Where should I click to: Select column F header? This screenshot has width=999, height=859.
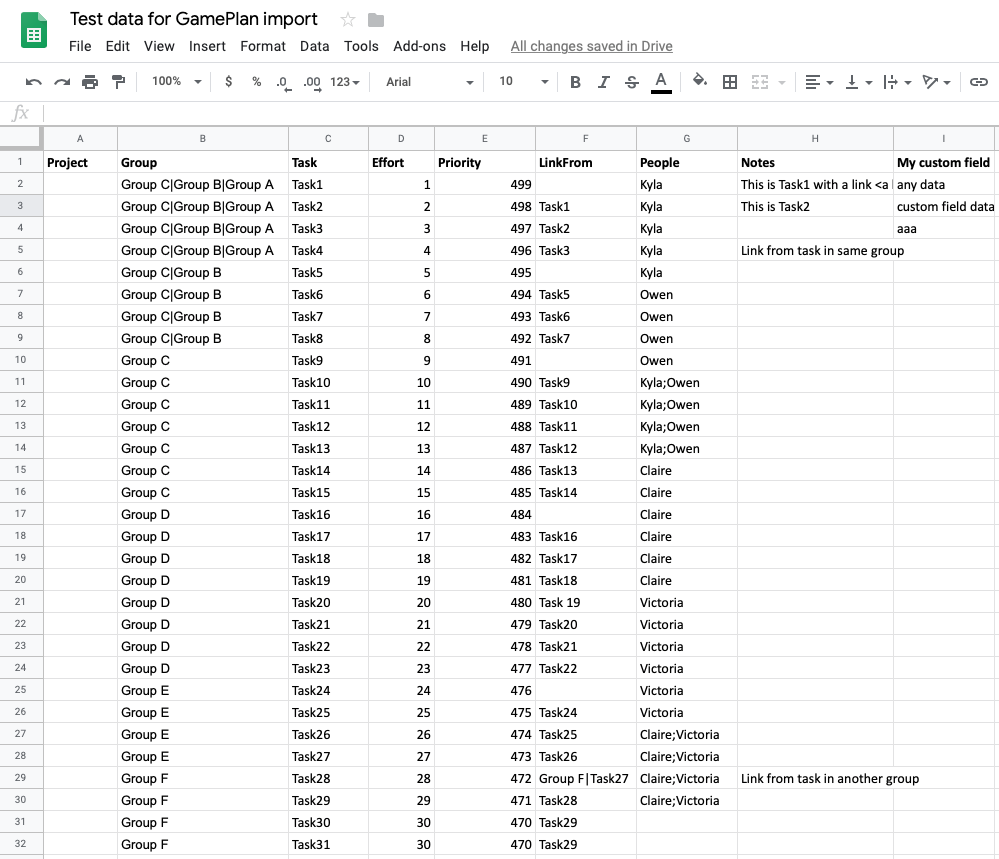coord(586,138)
